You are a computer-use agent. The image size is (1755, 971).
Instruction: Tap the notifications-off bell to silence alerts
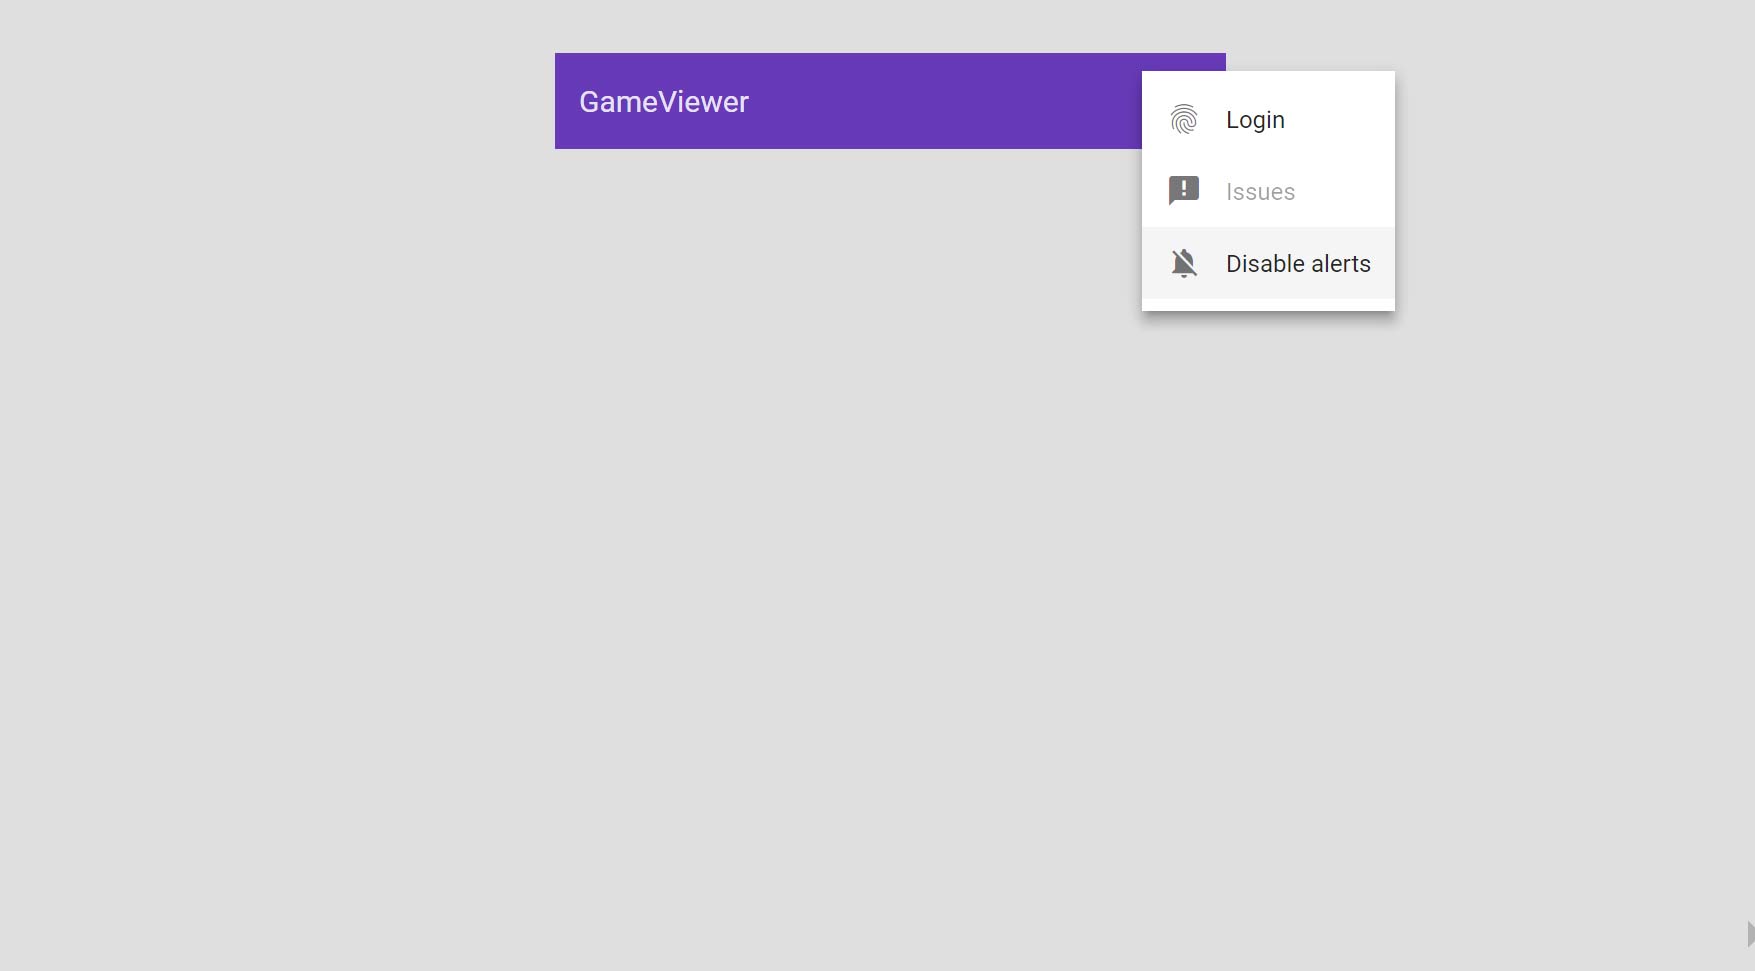pos(1184,263)
